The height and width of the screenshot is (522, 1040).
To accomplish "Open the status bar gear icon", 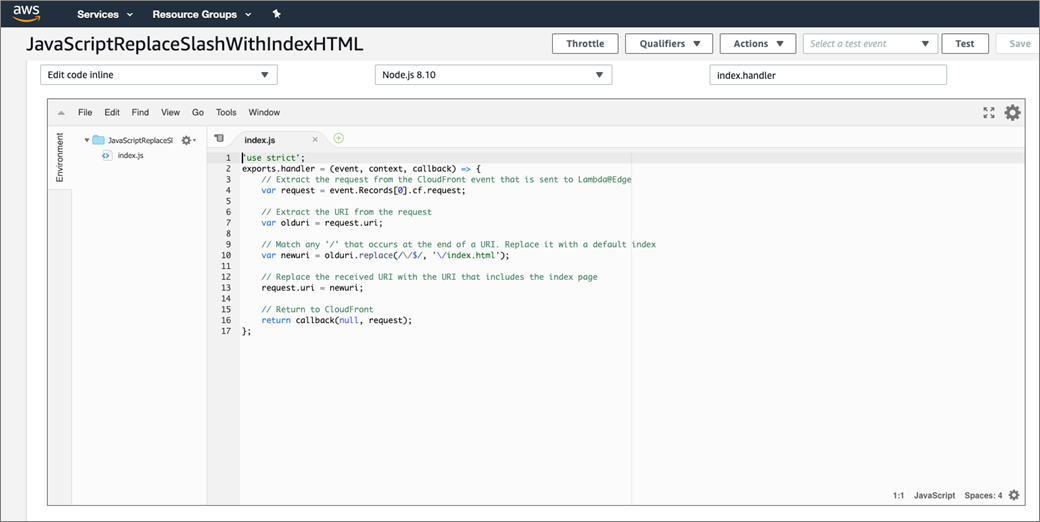I will [x=1014, y=495].
